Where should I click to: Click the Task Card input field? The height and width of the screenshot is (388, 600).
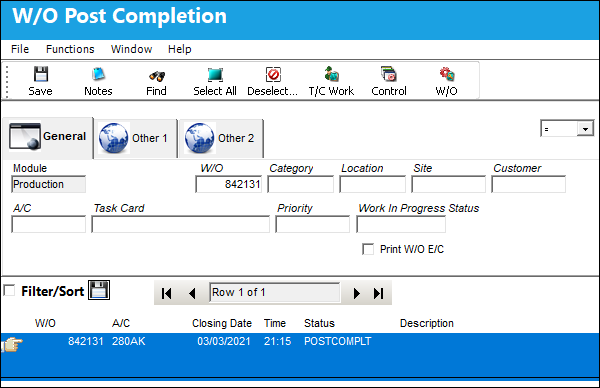click(181, 224)
